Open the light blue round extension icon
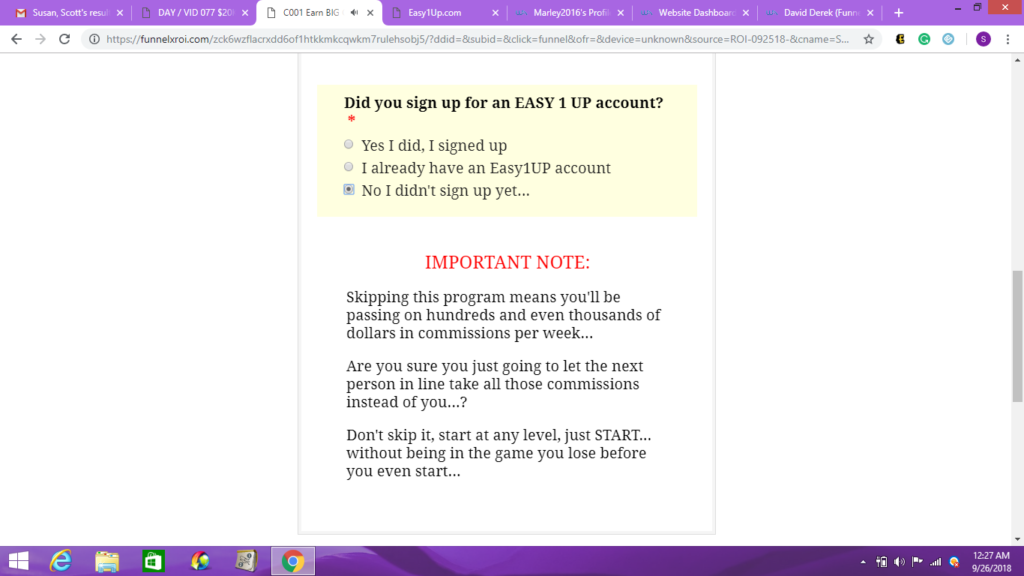This screenshot has height=576, width=1024. (948, 39)
